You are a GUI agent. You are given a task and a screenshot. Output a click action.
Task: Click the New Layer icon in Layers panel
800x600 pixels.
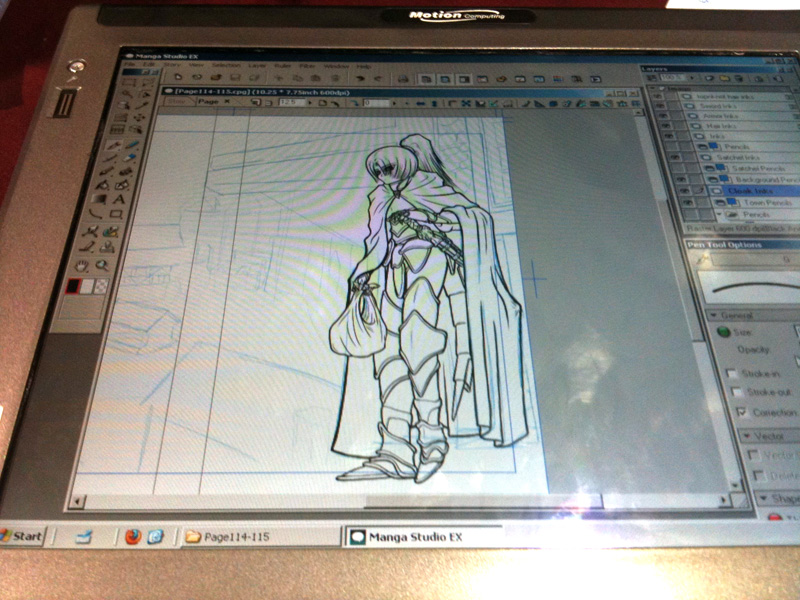(709, 78)
